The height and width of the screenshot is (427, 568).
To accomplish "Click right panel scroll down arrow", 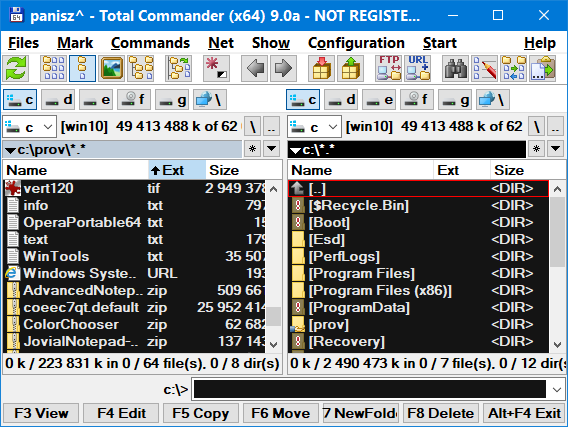I will click(557, 344).
